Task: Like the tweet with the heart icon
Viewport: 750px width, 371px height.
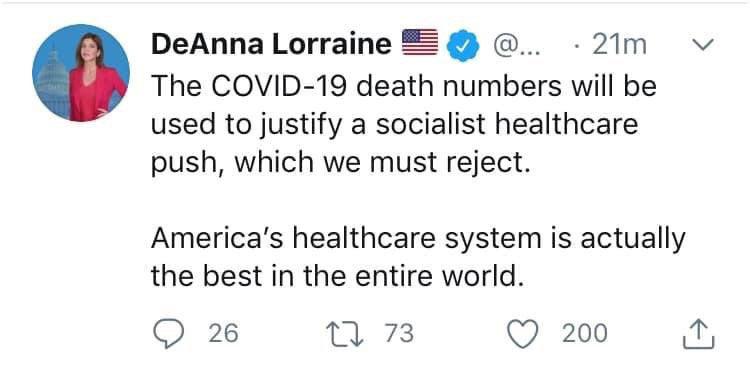Action: tap(524, 334)
